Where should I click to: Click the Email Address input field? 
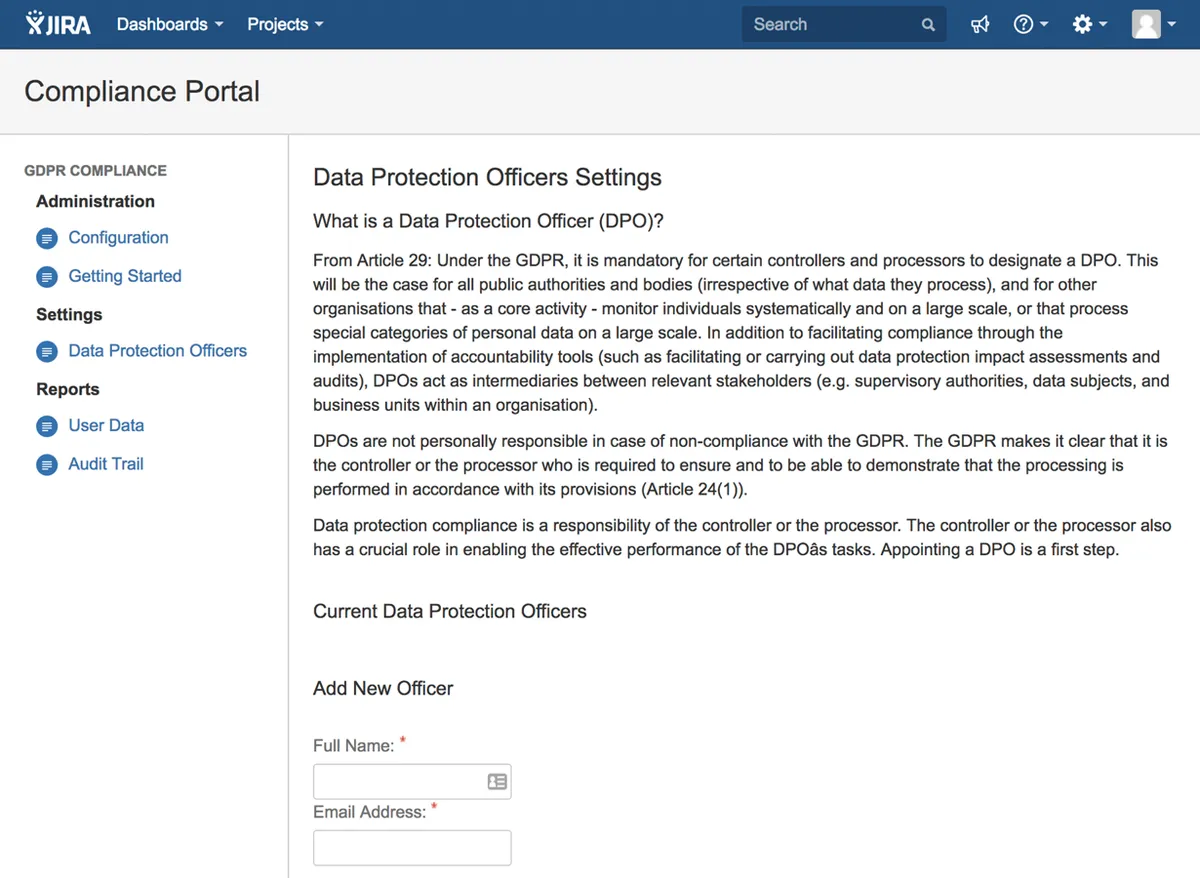(x=412, y=848)
